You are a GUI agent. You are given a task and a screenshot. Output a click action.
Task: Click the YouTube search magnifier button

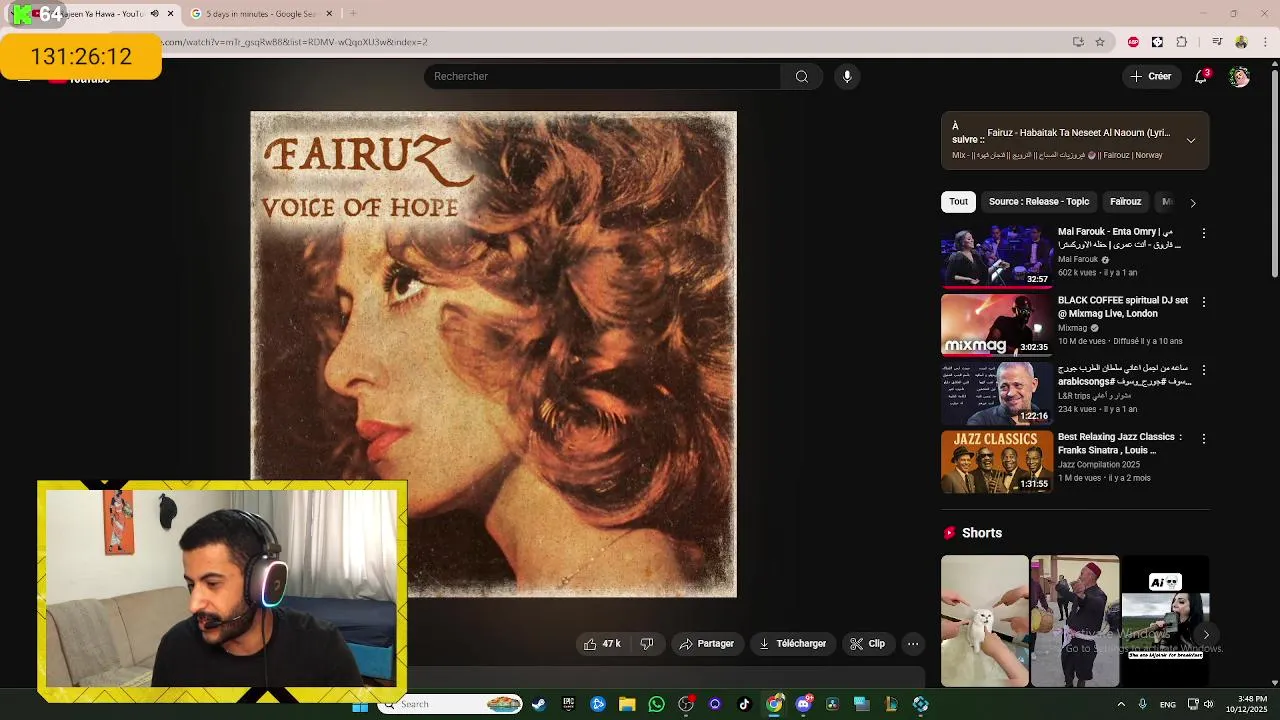click(801, 76)
